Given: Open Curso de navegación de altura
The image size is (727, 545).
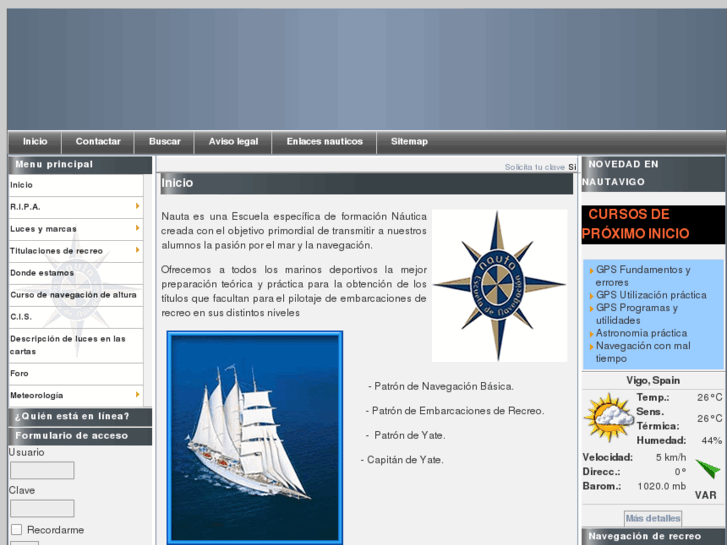Looking at the screenshot, I should coord(76,295).
